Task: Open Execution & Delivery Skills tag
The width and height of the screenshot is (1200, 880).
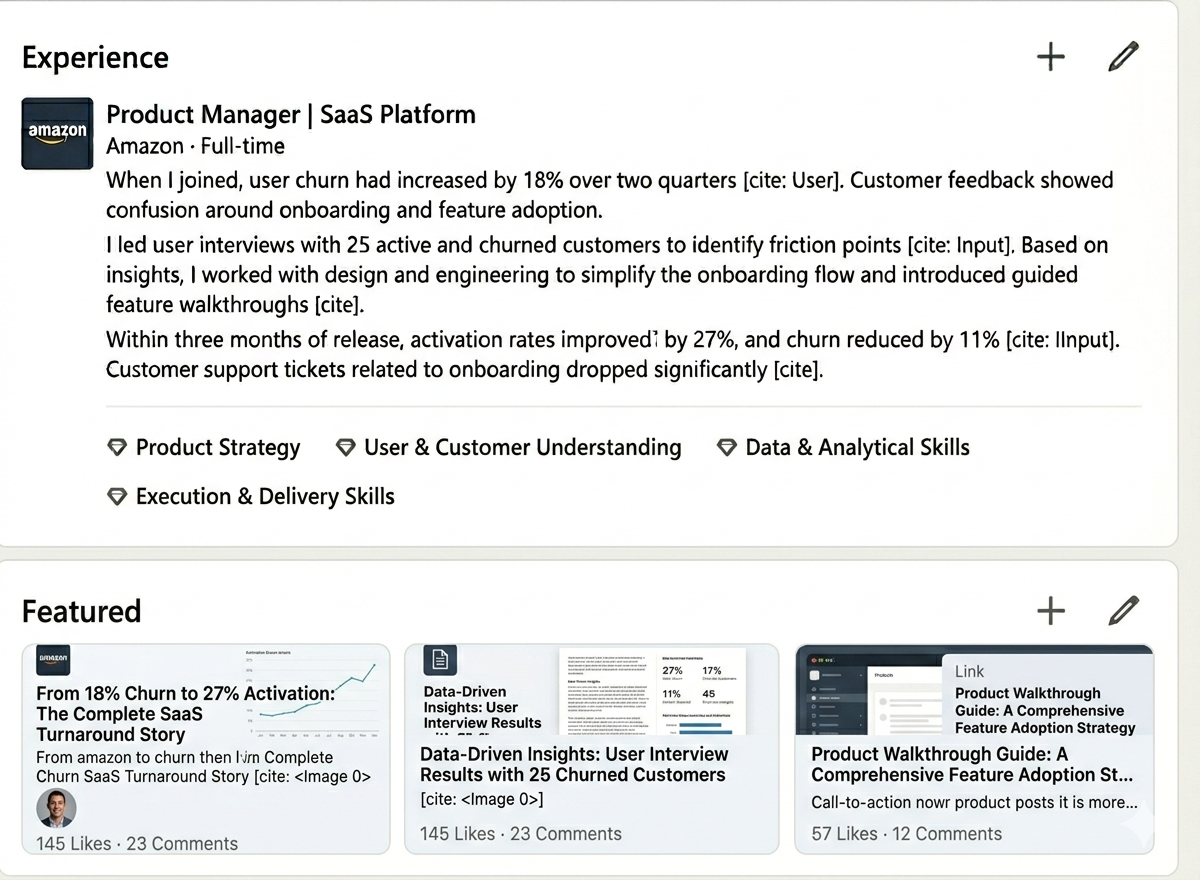Action: click(265, 497)
